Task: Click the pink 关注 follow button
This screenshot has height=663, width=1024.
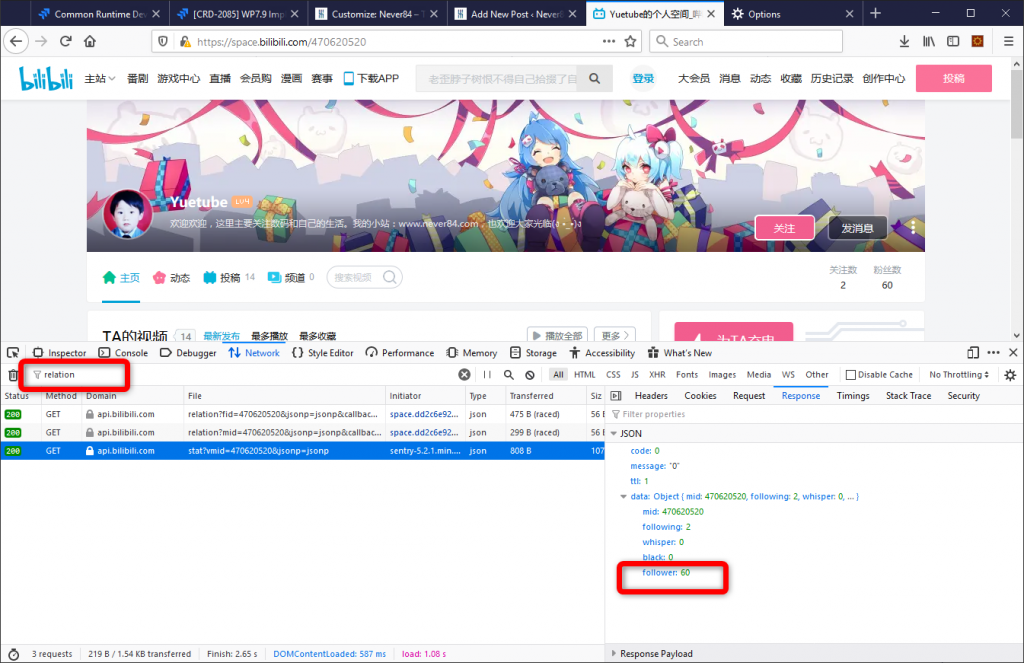Action: pyautogui.click(x=785, y=228)
